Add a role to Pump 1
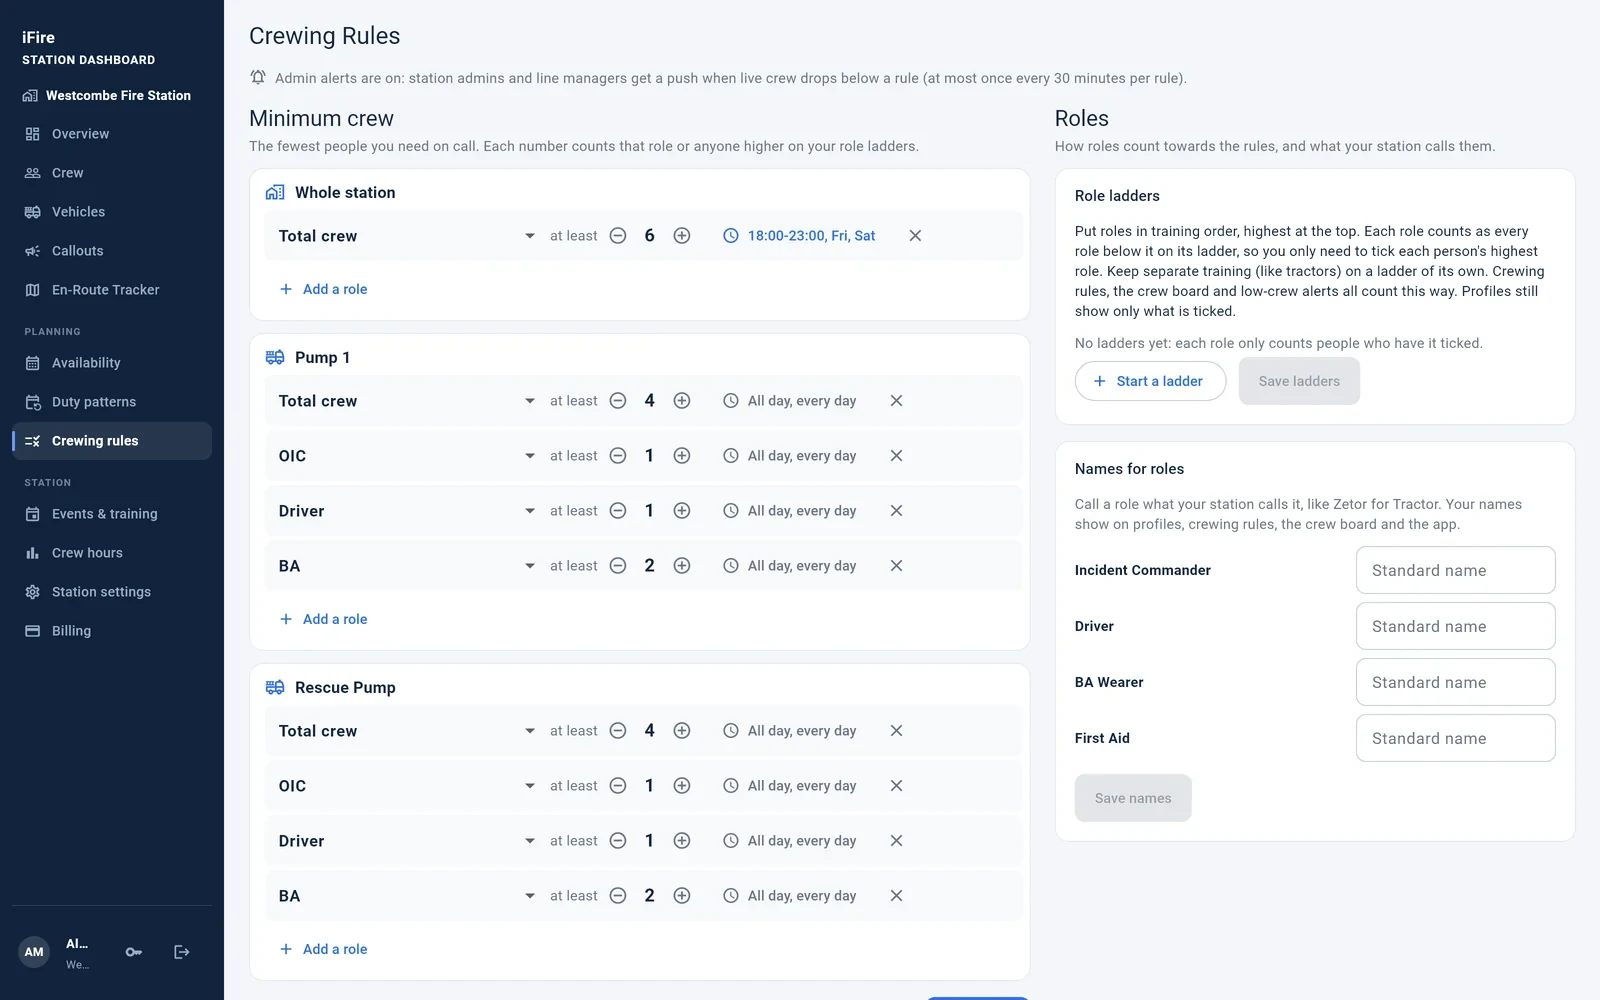Viewport: 1600px width, 1000px height. (323, 619)
